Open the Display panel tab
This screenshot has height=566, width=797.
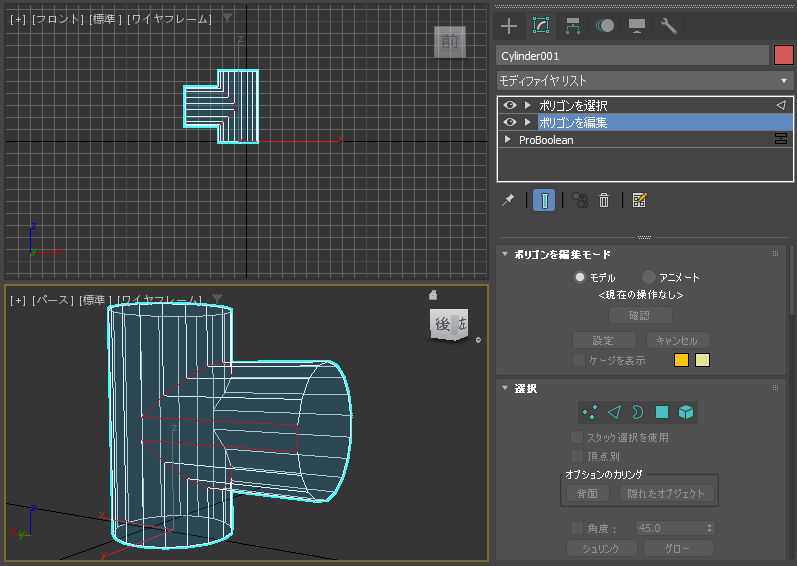[637, 26]
